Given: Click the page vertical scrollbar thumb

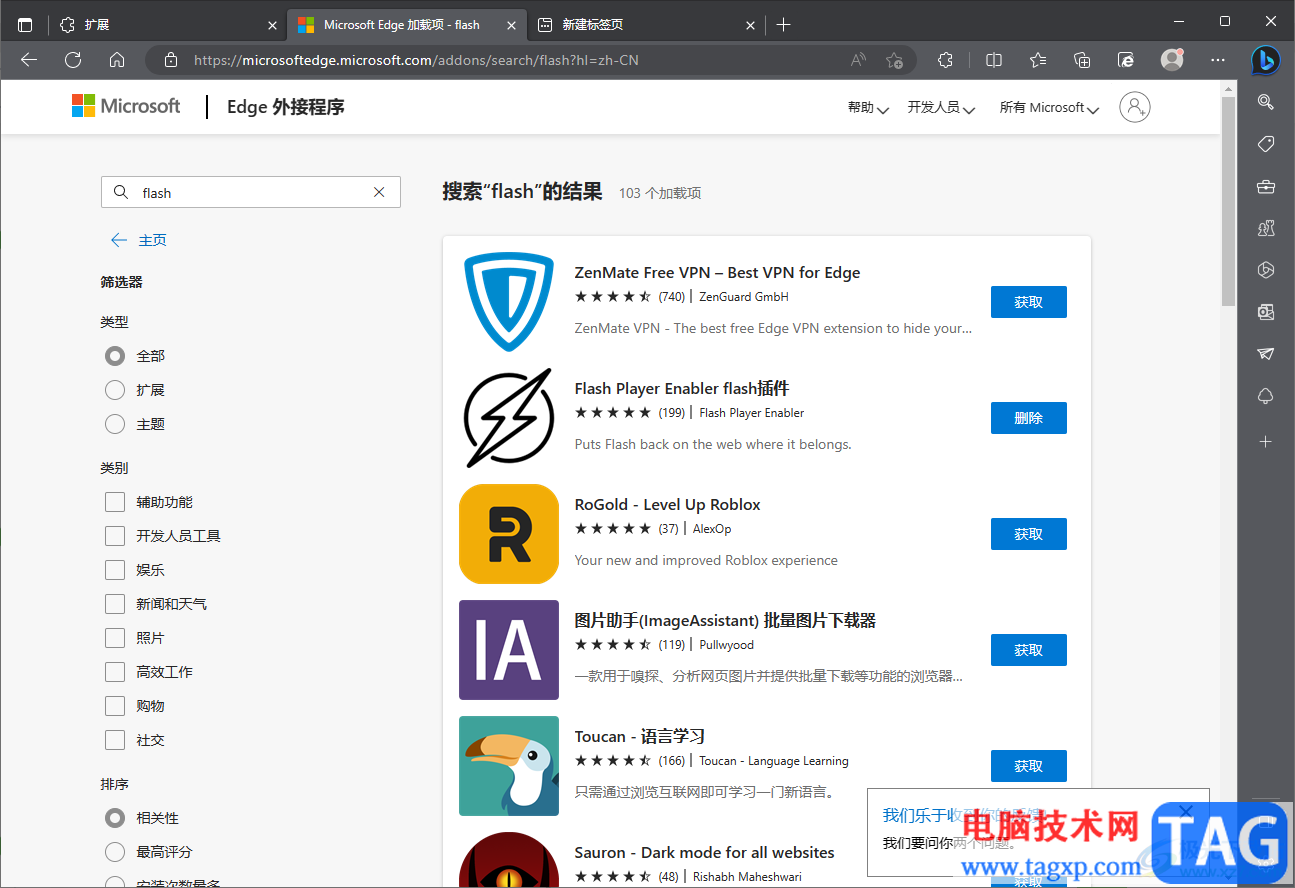Looking at the screenshot, I should coord(1228,201).
